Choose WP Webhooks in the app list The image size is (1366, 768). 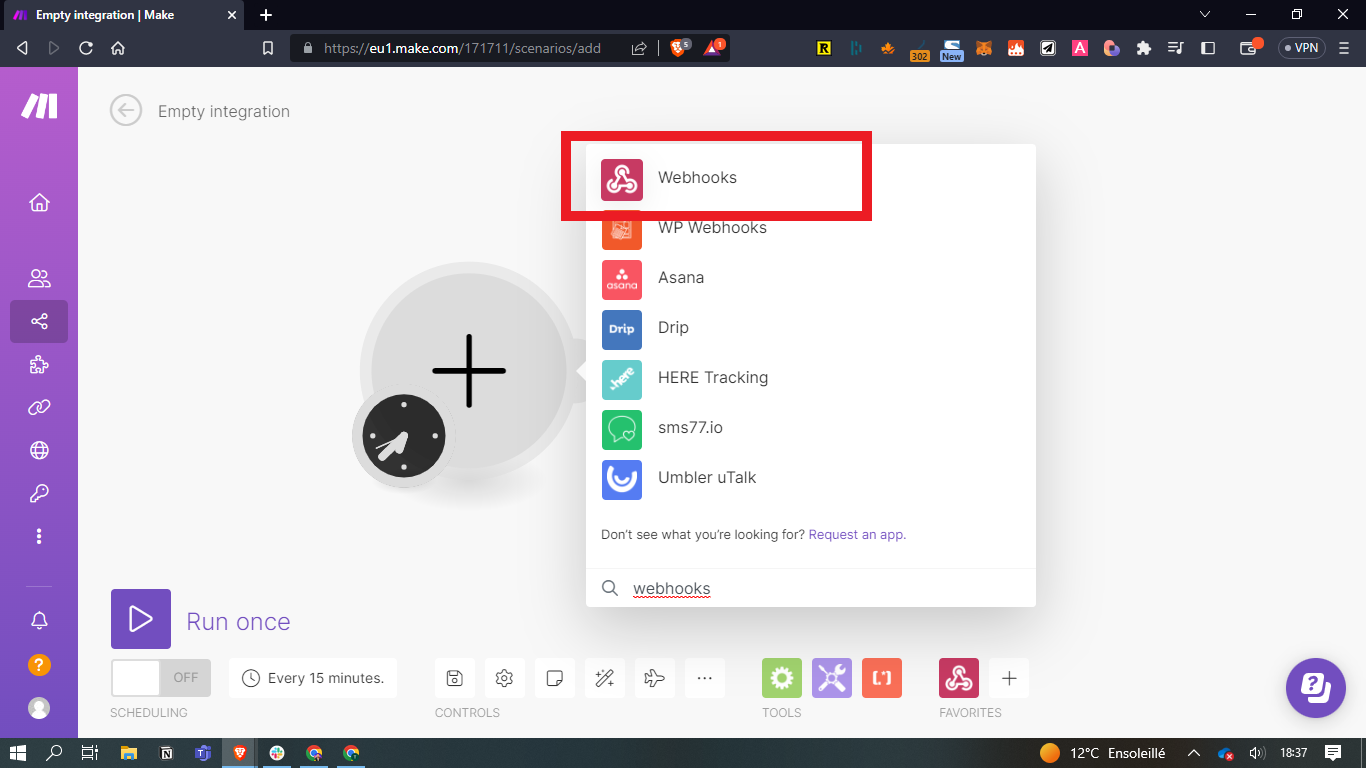click(x=810, y=228)
